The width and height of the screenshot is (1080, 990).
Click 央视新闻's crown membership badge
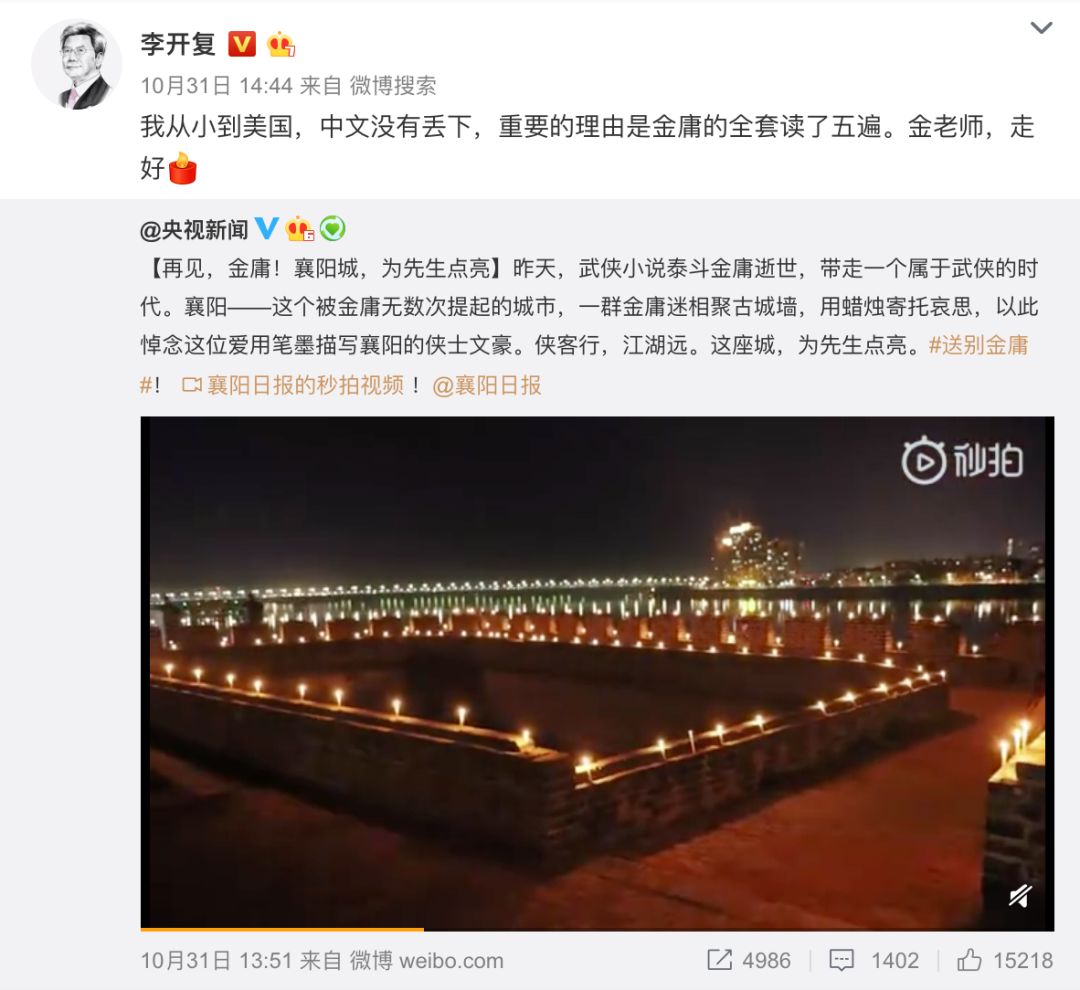click(300, 229)
